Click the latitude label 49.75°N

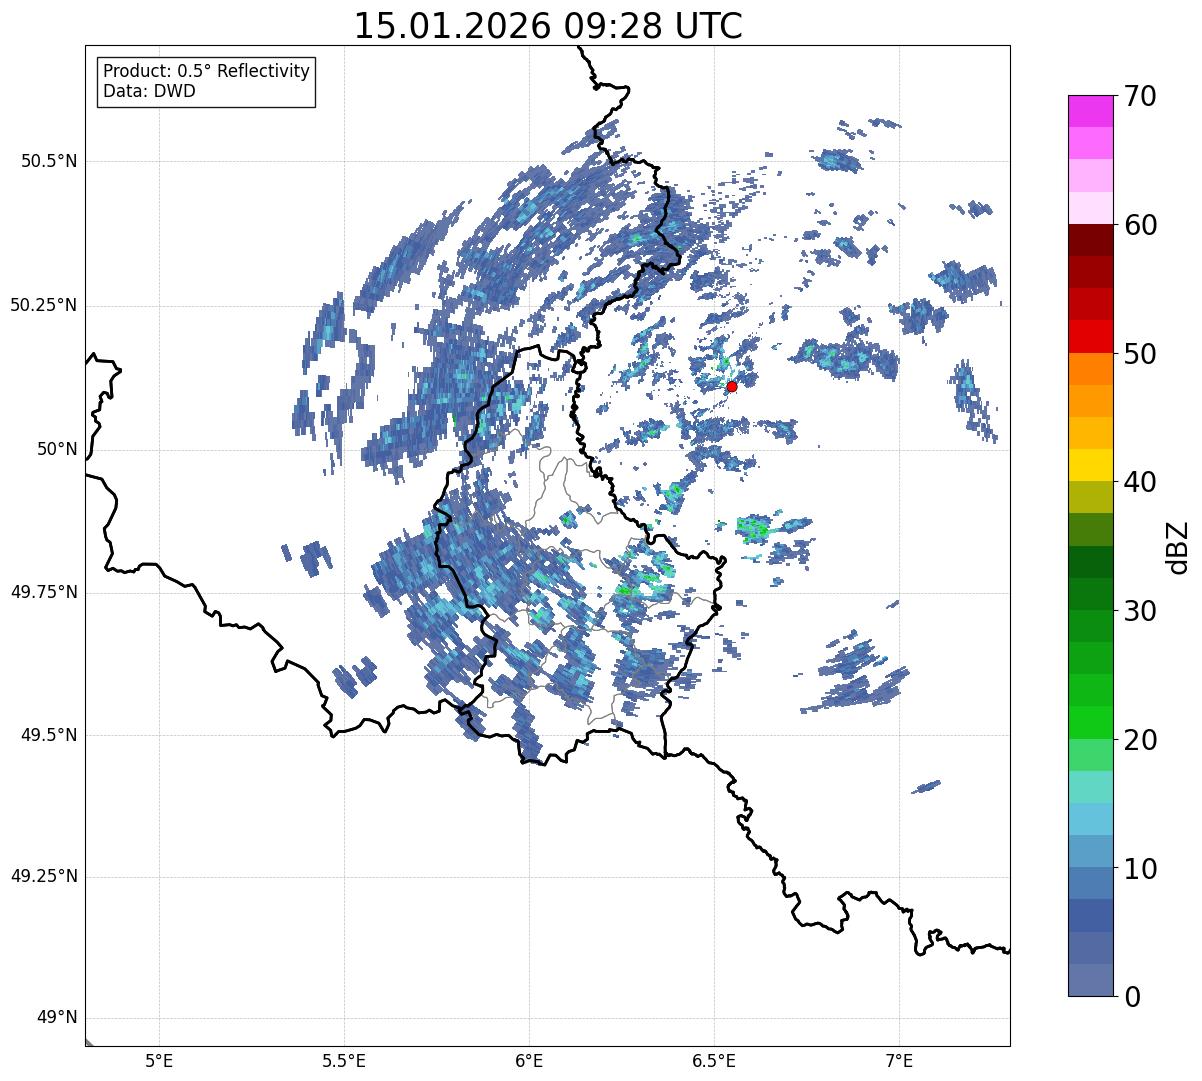44,592
